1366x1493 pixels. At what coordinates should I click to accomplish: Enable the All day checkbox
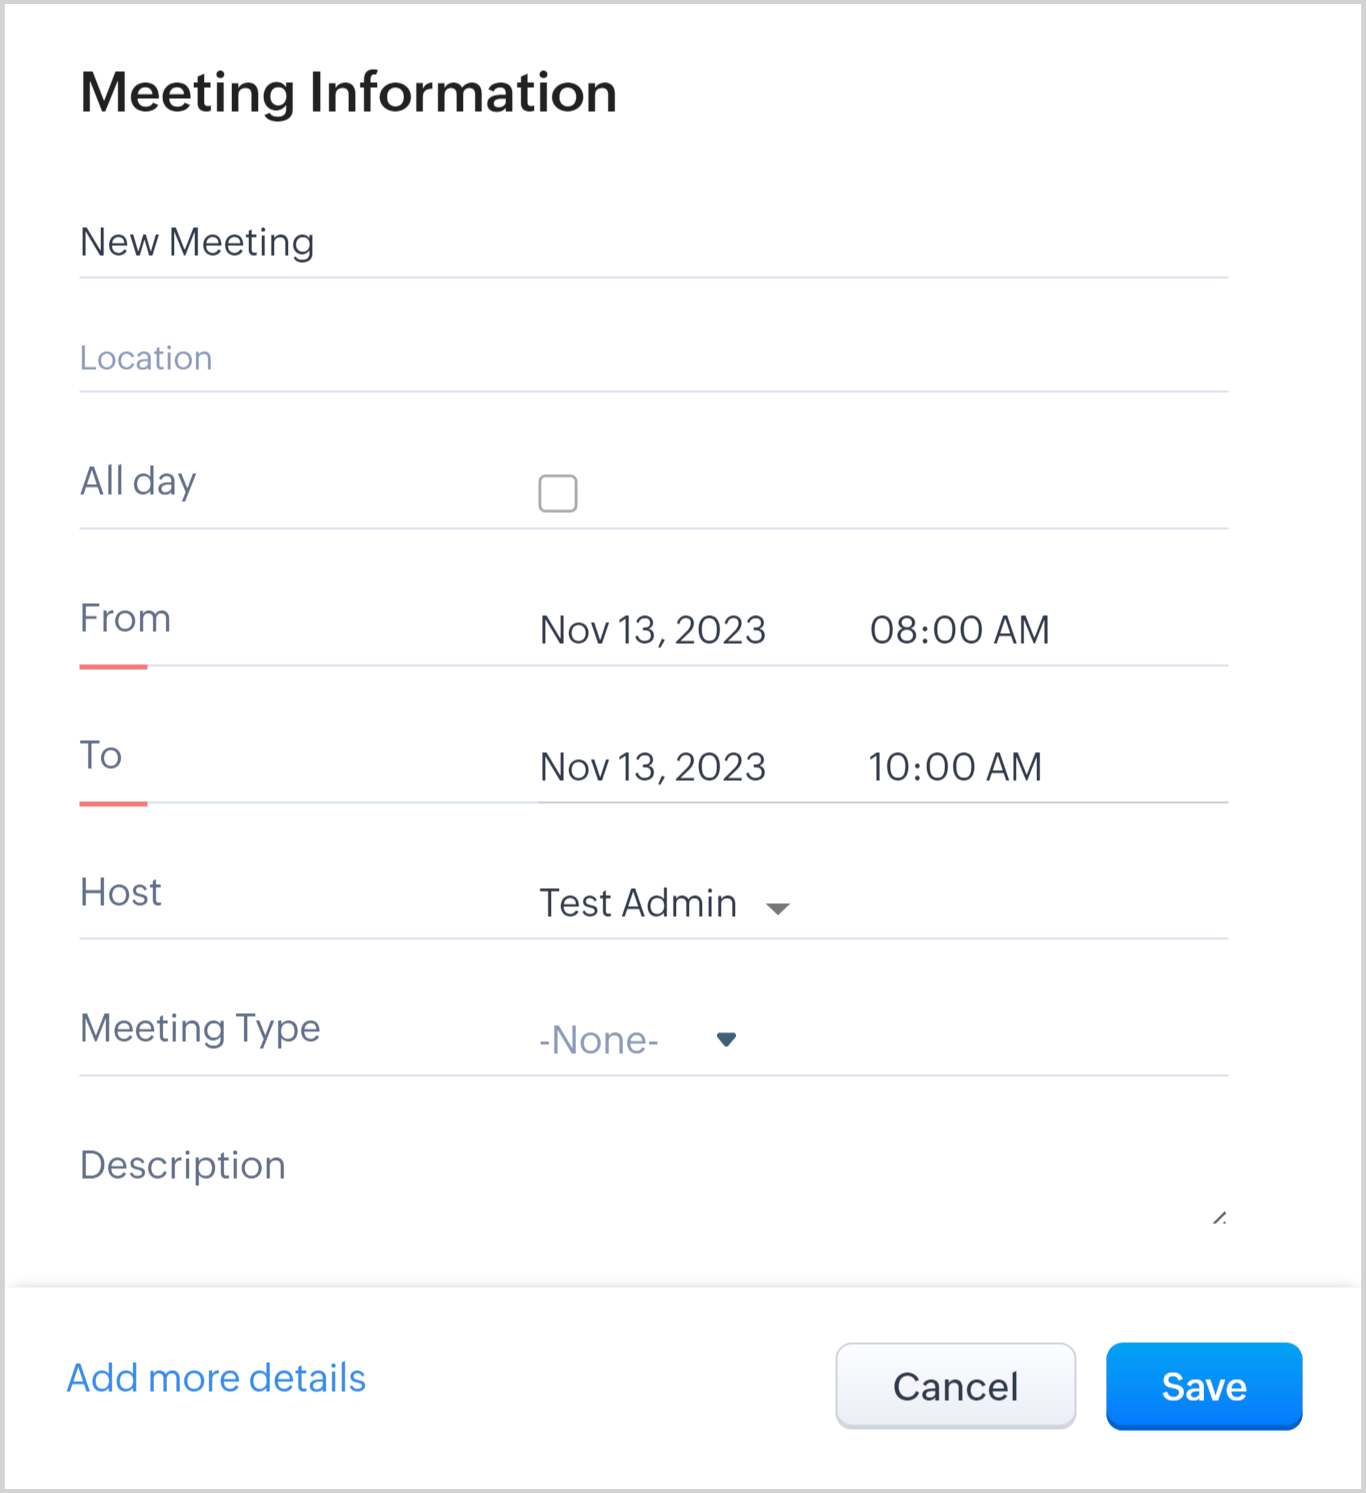click(558, 493)
